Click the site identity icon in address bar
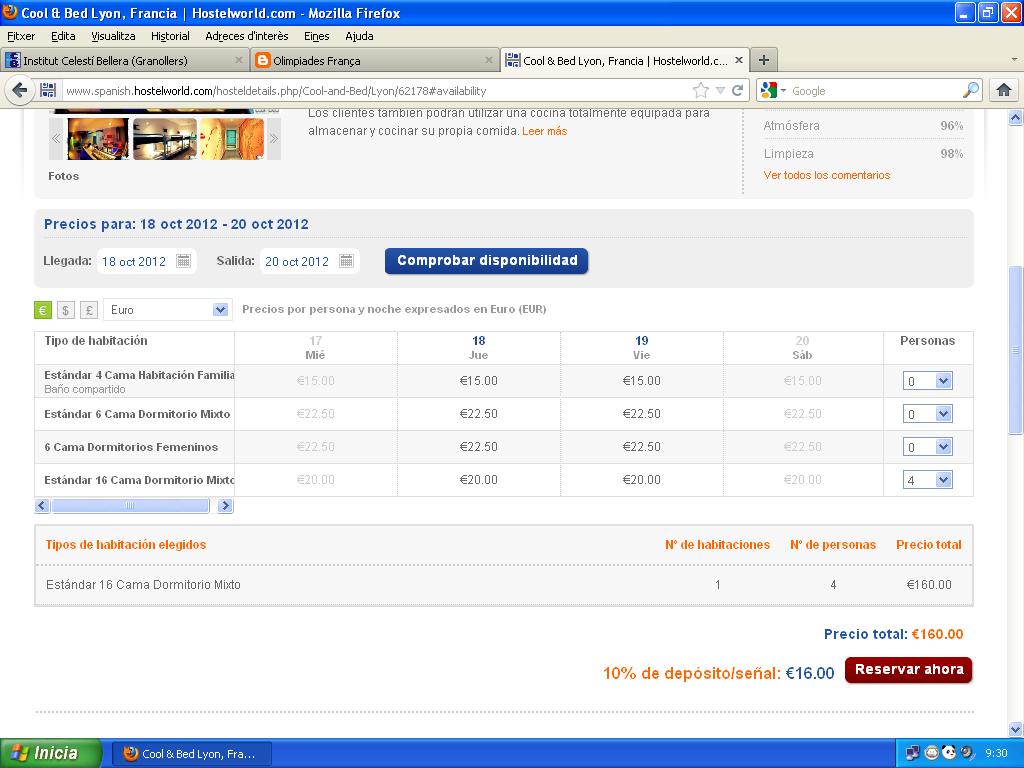 click(x=48, y=90)
